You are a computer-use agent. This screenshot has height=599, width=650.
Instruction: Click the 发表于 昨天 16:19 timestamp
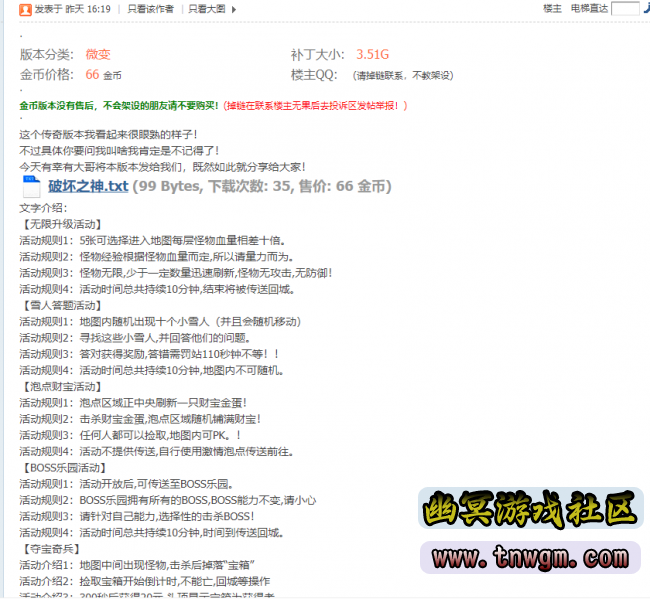(x=73, y=9)
